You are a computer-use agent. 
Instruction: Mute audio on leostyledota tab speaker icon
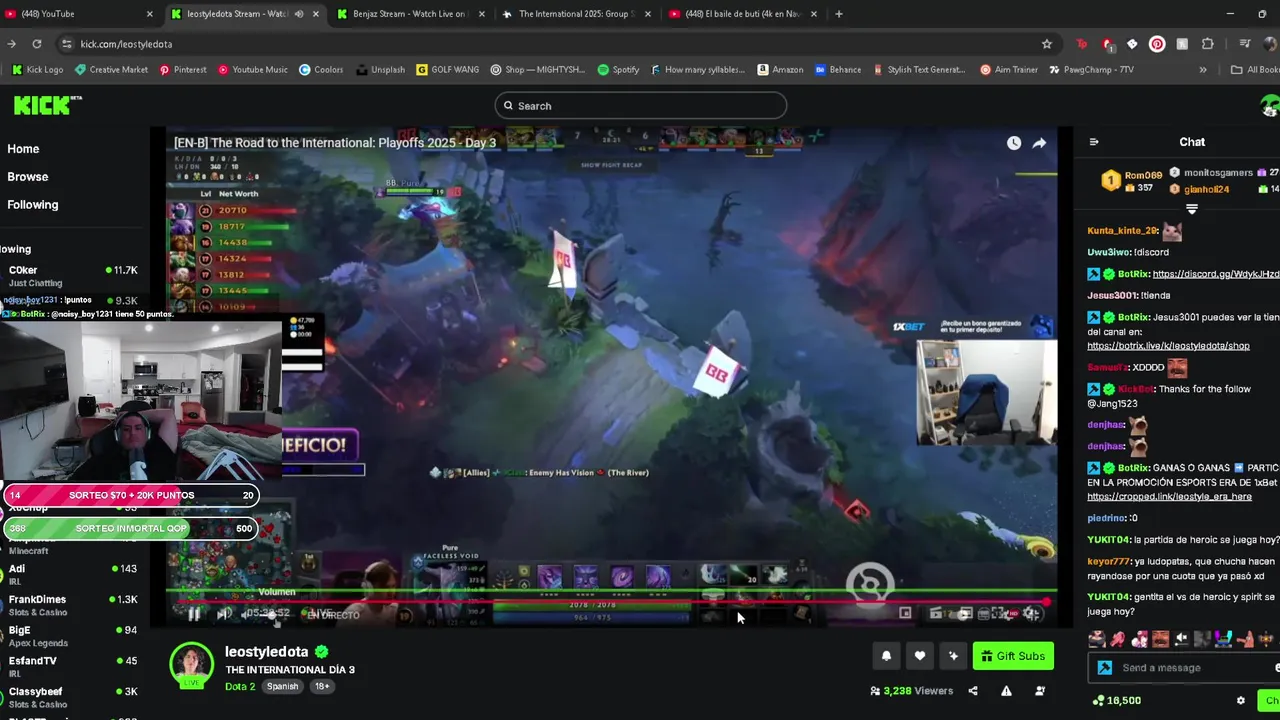pos(298,14)
